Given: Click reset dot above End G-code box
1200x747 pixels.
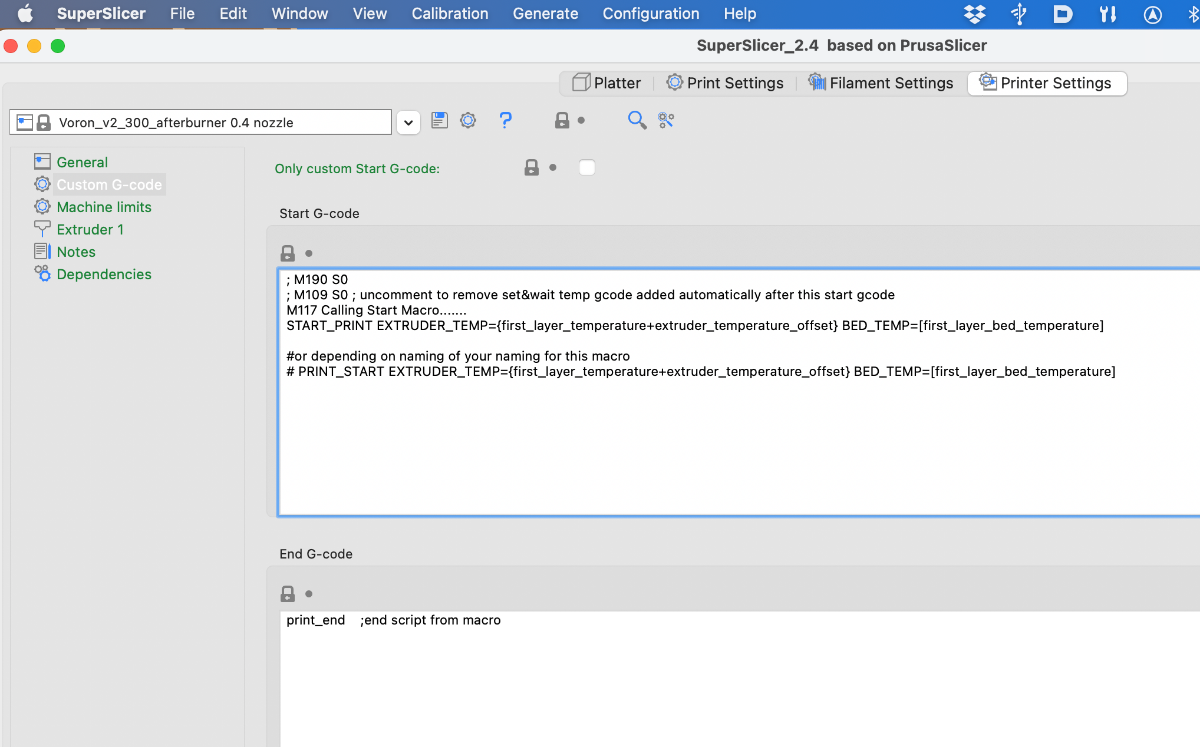Looking at the screenshot, I should coord(309,594).
